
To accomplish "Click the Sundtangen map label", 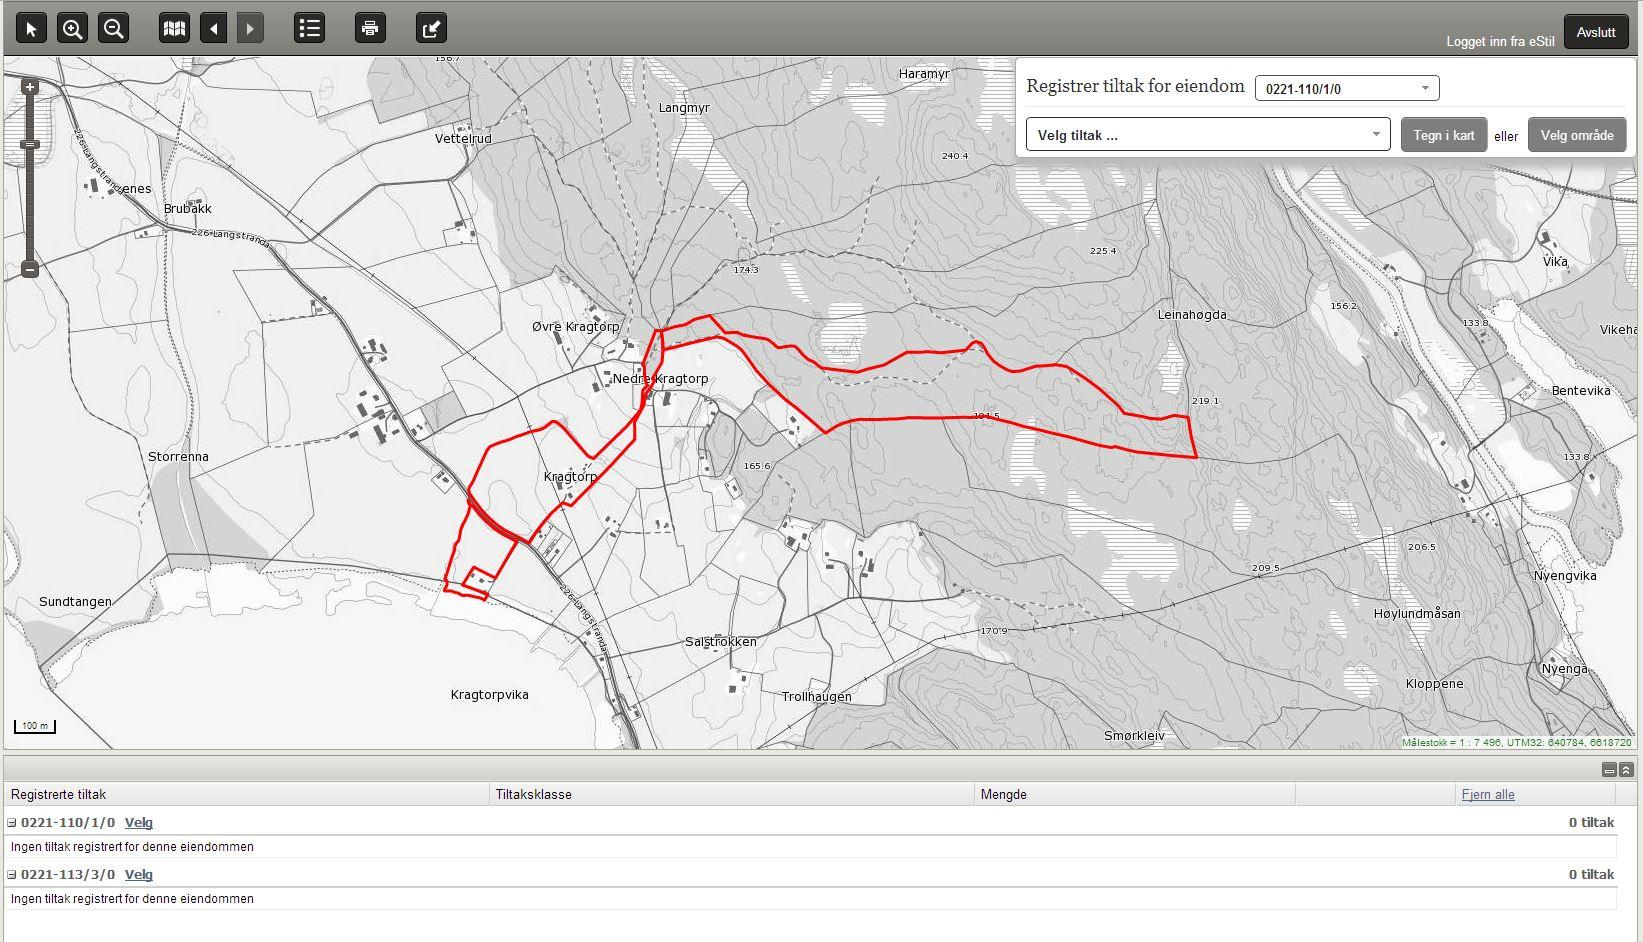I will click(x=75, y=601).
